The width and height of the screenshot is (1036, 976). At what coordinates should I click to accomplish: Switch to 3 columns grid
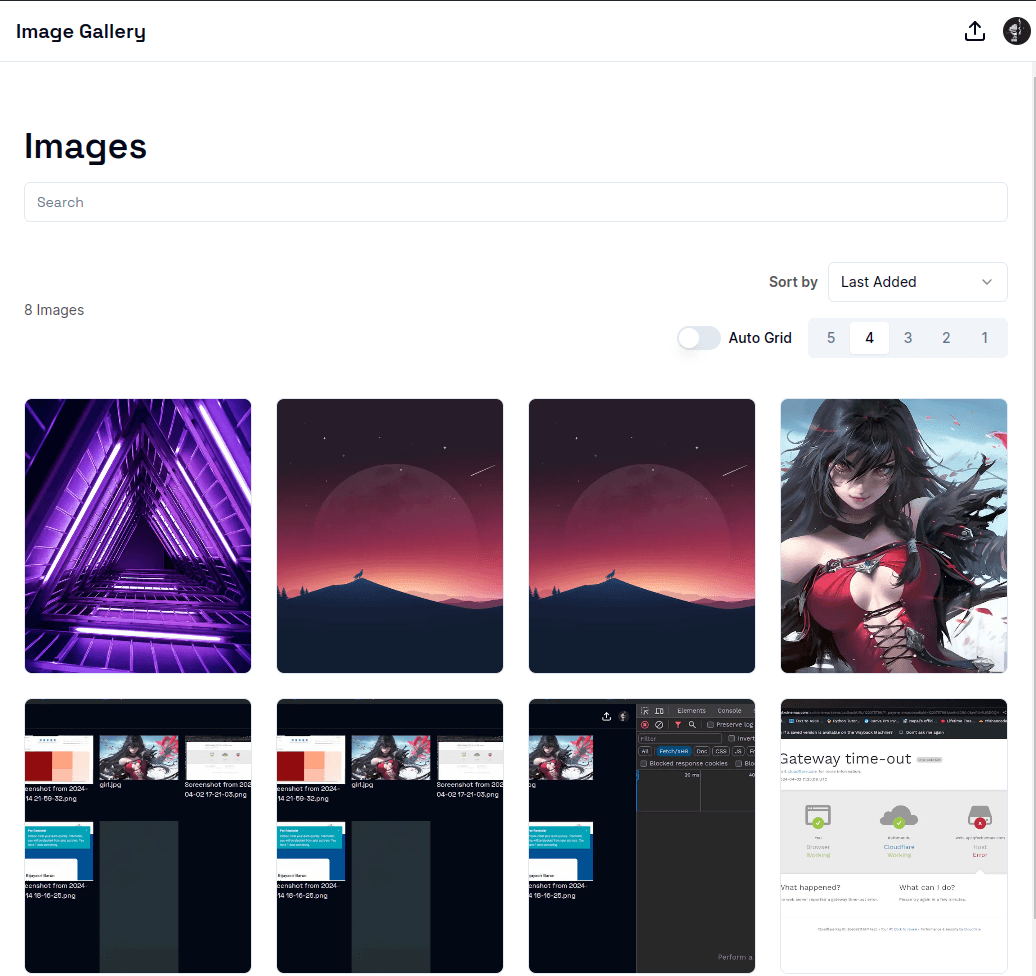(908, 338)
